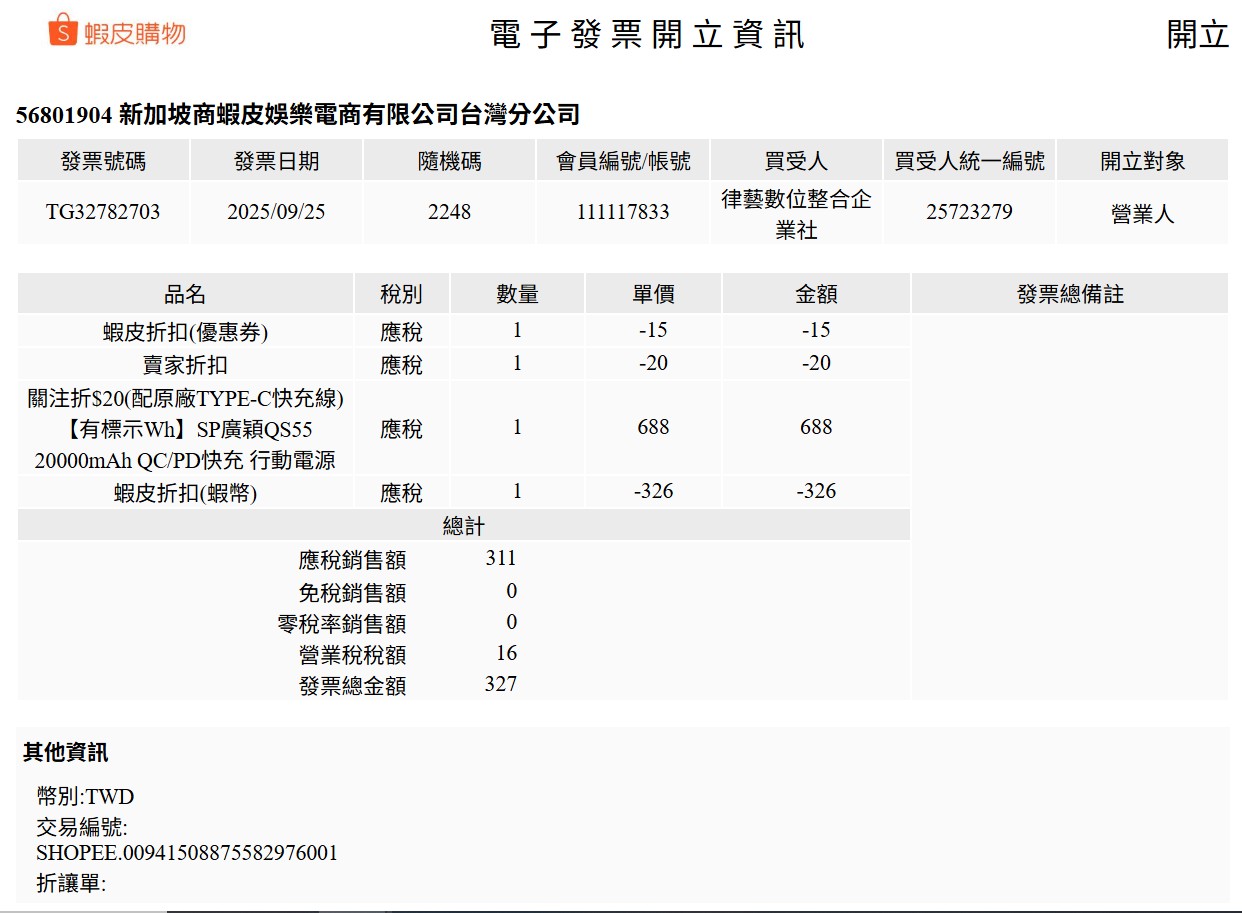Click member account number 111117833
Screen dimensions: 1242x913
click(x=623, y=212)
